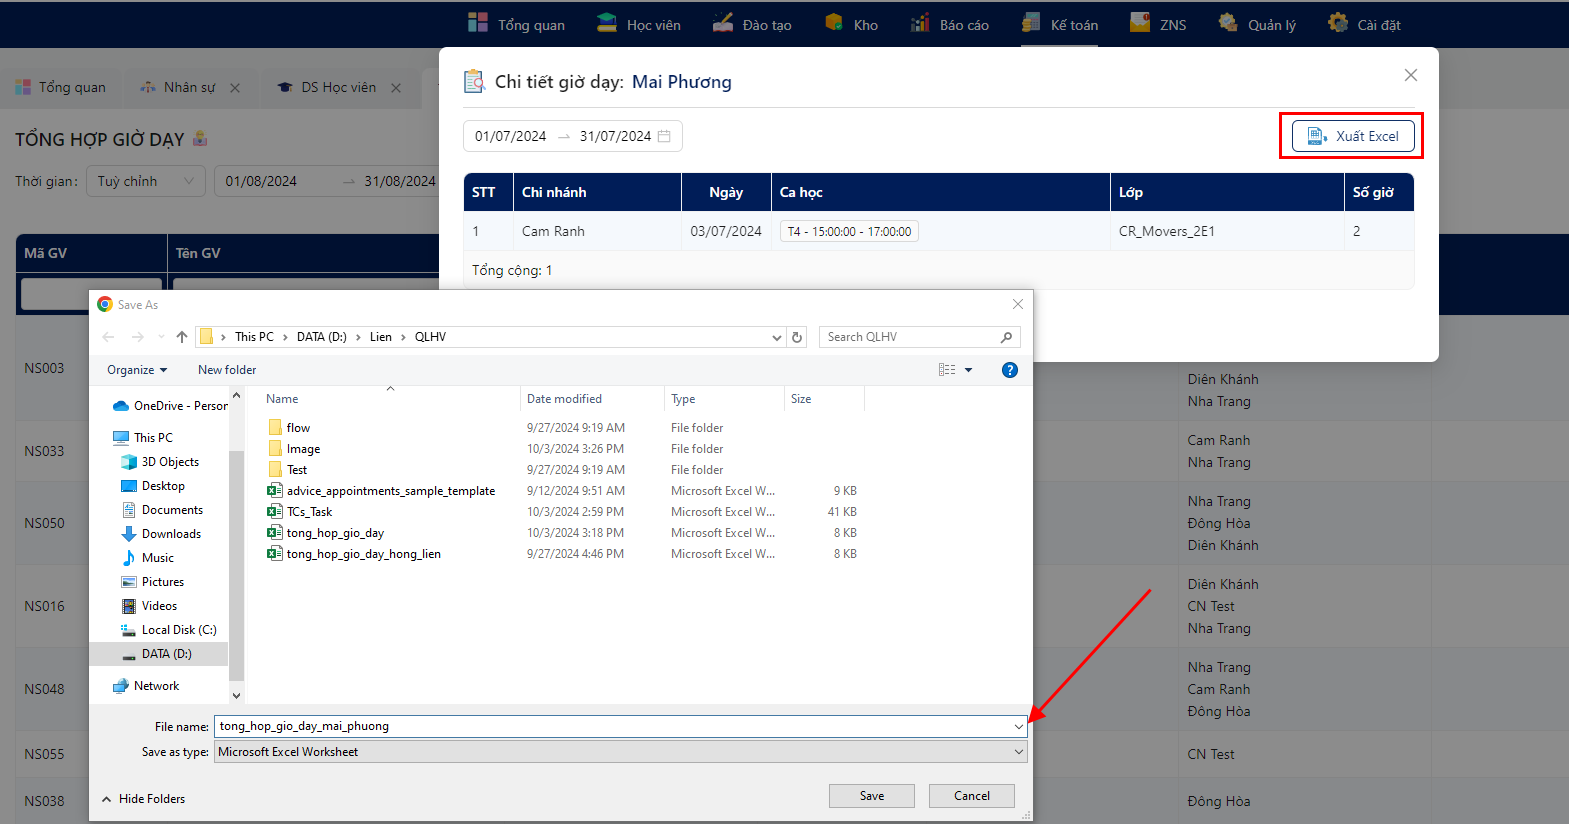Open the Báo cáo menu
Viewport: 1569px width, 824px height.
click(x=950, y=24)
